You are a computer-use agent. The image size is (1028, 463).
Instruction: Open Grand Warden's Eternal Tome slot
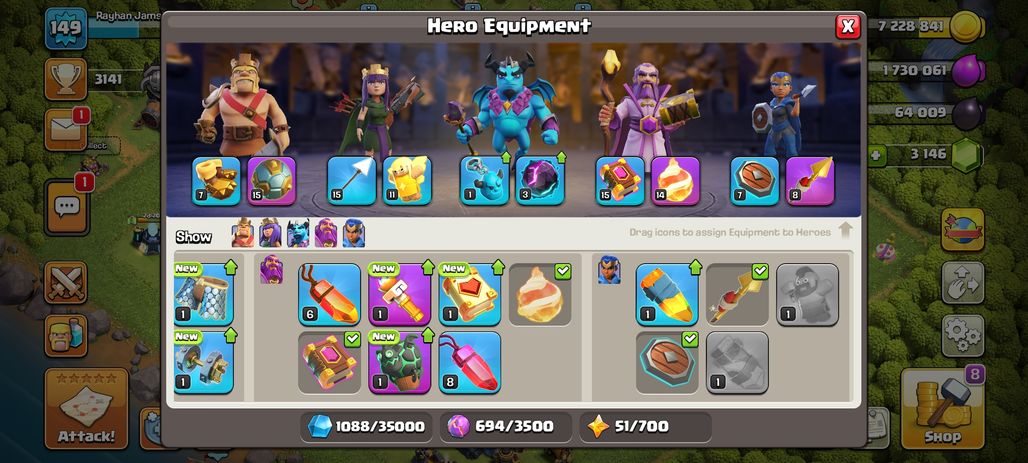(620, 181)
